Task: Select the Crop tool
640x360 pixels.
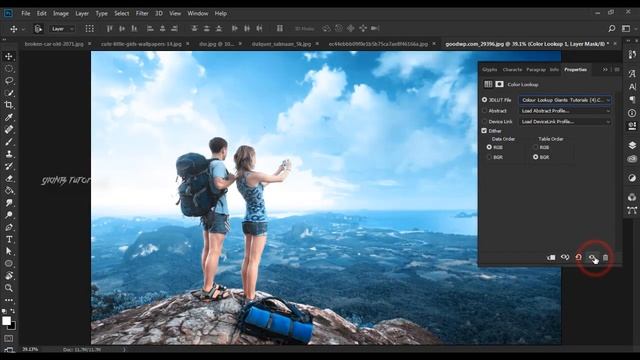Action: pos(9,105)
